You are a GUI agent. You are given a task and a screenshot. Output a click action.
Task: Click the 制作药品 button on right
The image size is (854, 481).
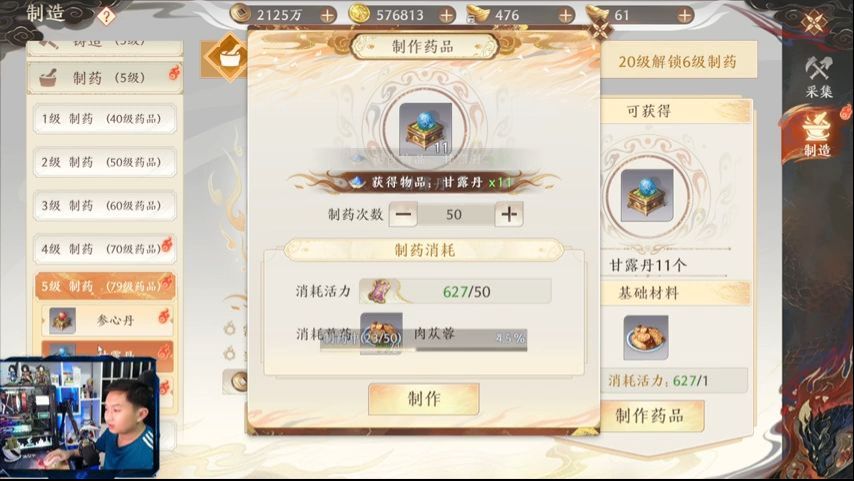[x=650, y=416]
